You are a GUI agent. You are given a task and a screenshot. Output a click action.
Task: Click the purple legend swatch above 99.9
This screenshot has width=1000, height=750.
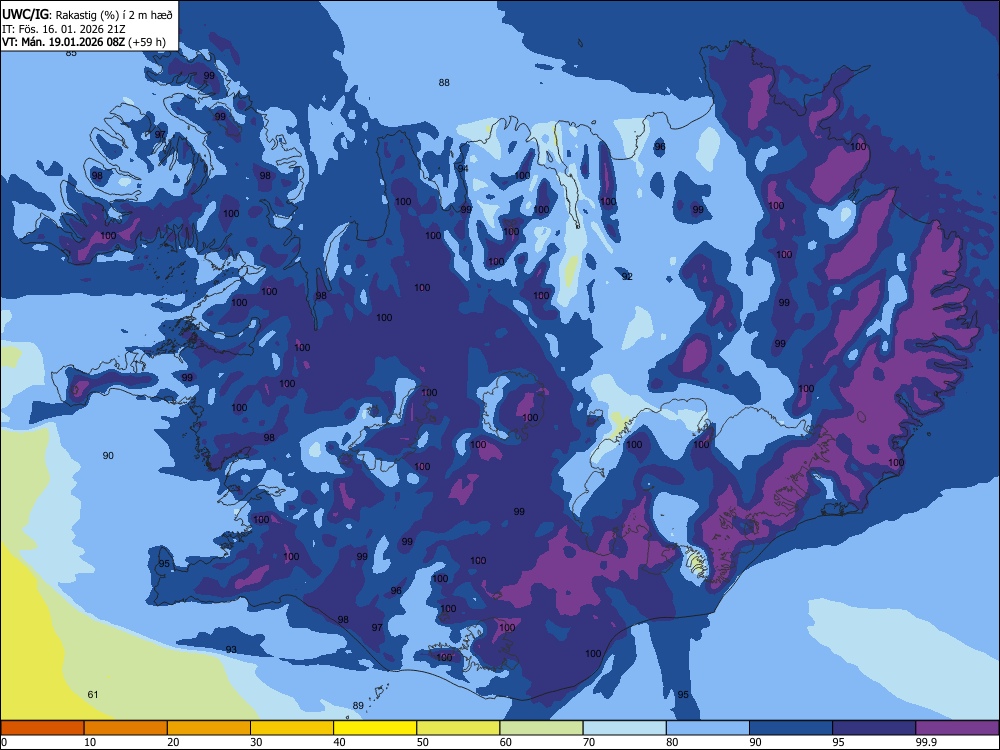click(x=957, y=728)
